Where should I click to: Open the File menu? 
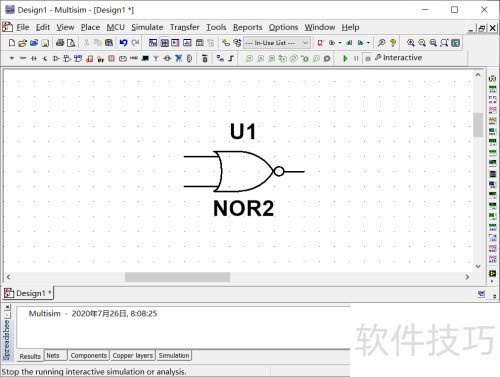point(23,27)
